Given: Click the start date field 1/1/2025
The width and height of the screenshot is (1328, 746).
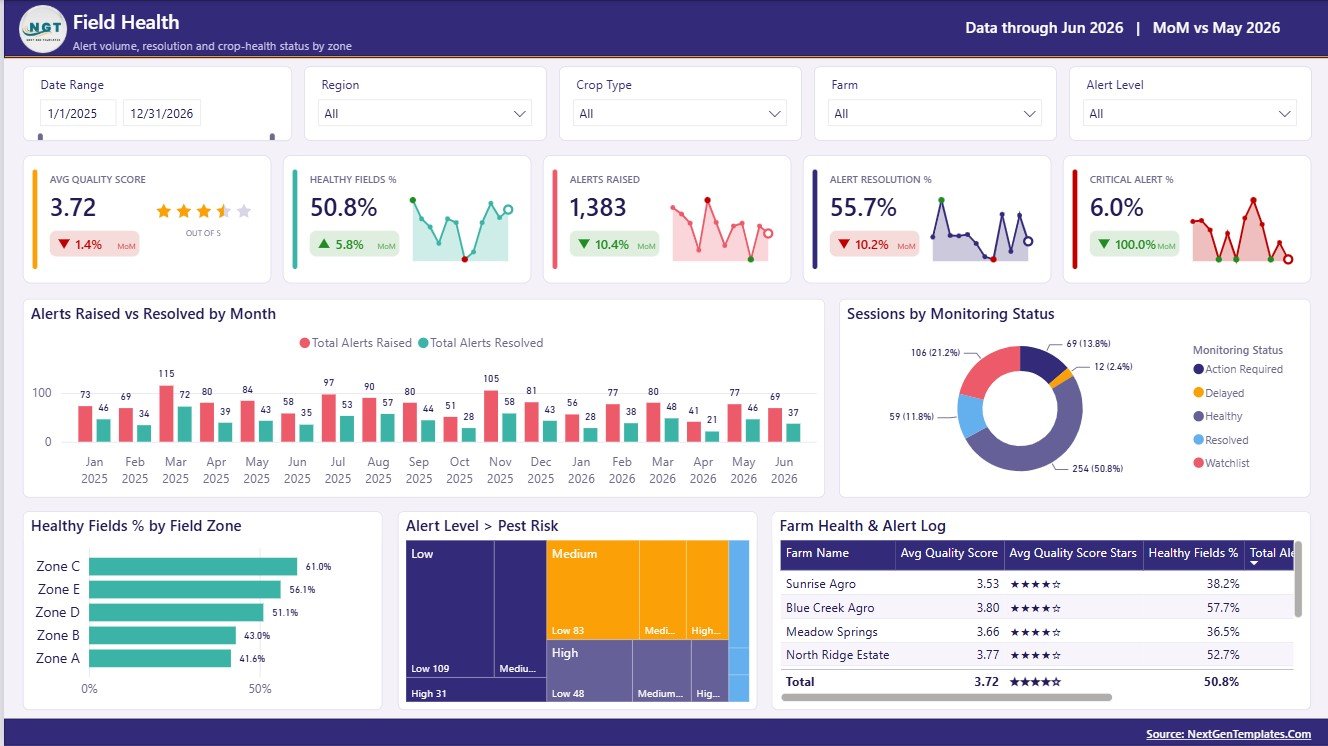Looking at the screenshot, I should click(x=78, y=113).
